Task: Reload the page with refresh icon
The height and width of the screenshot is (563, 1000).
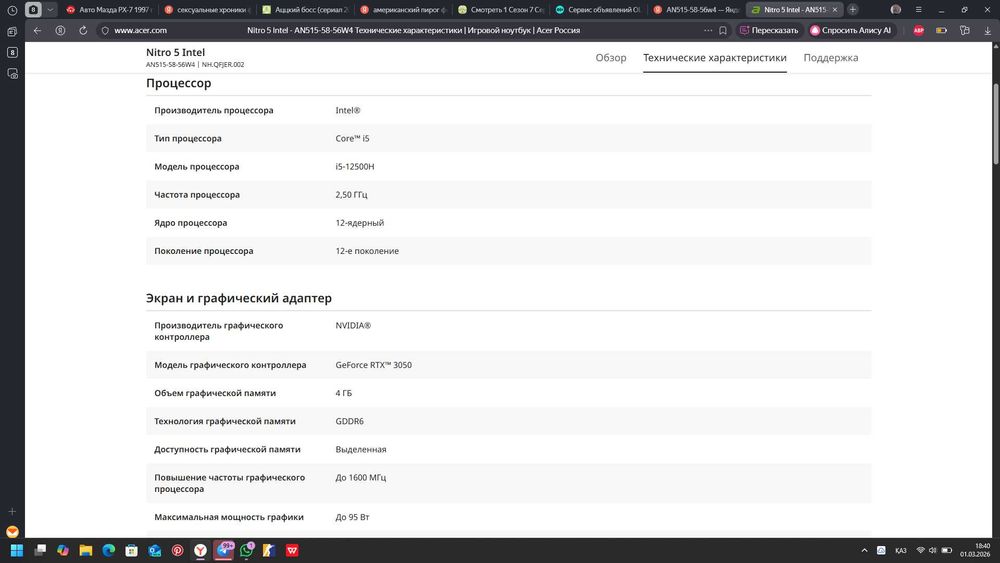Action: coord(83,30)
